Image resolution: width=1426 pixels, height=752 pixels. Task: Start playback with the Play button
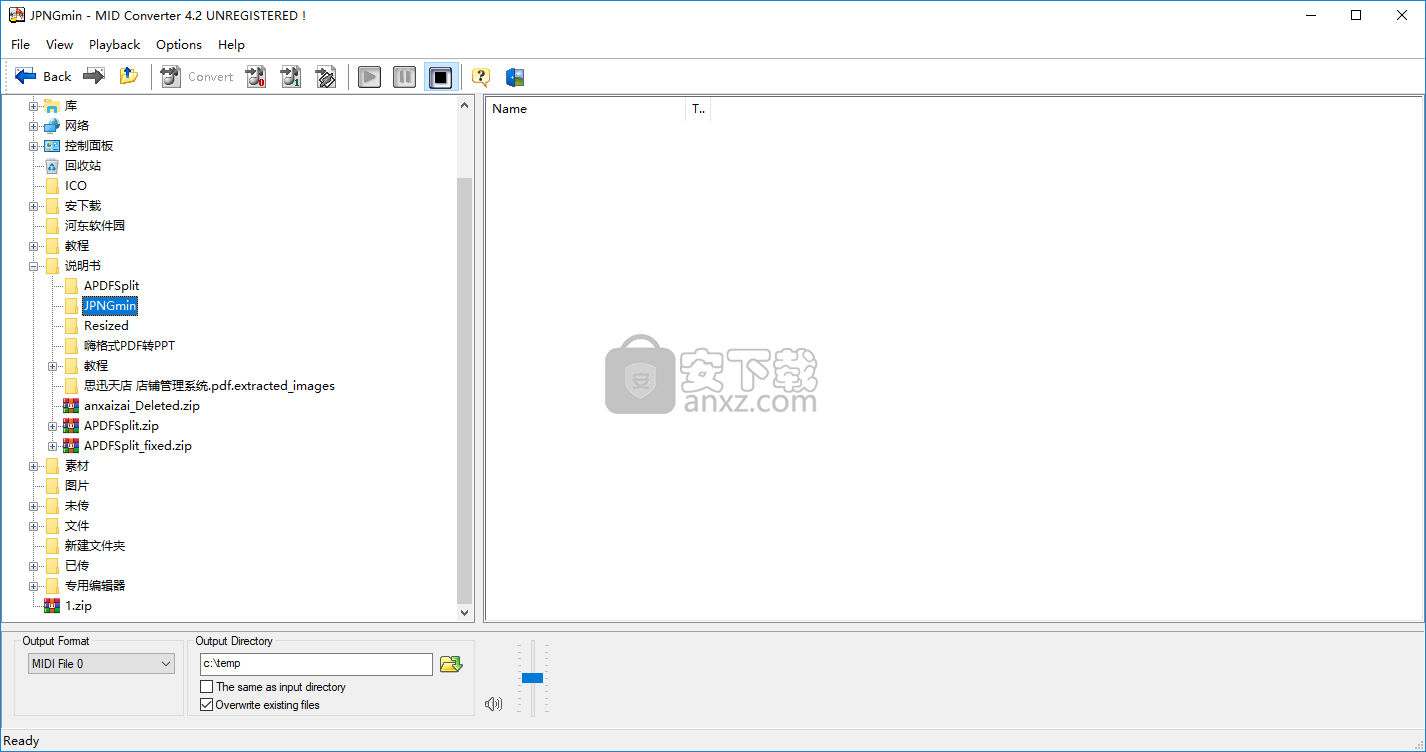(x=370, y=77)
